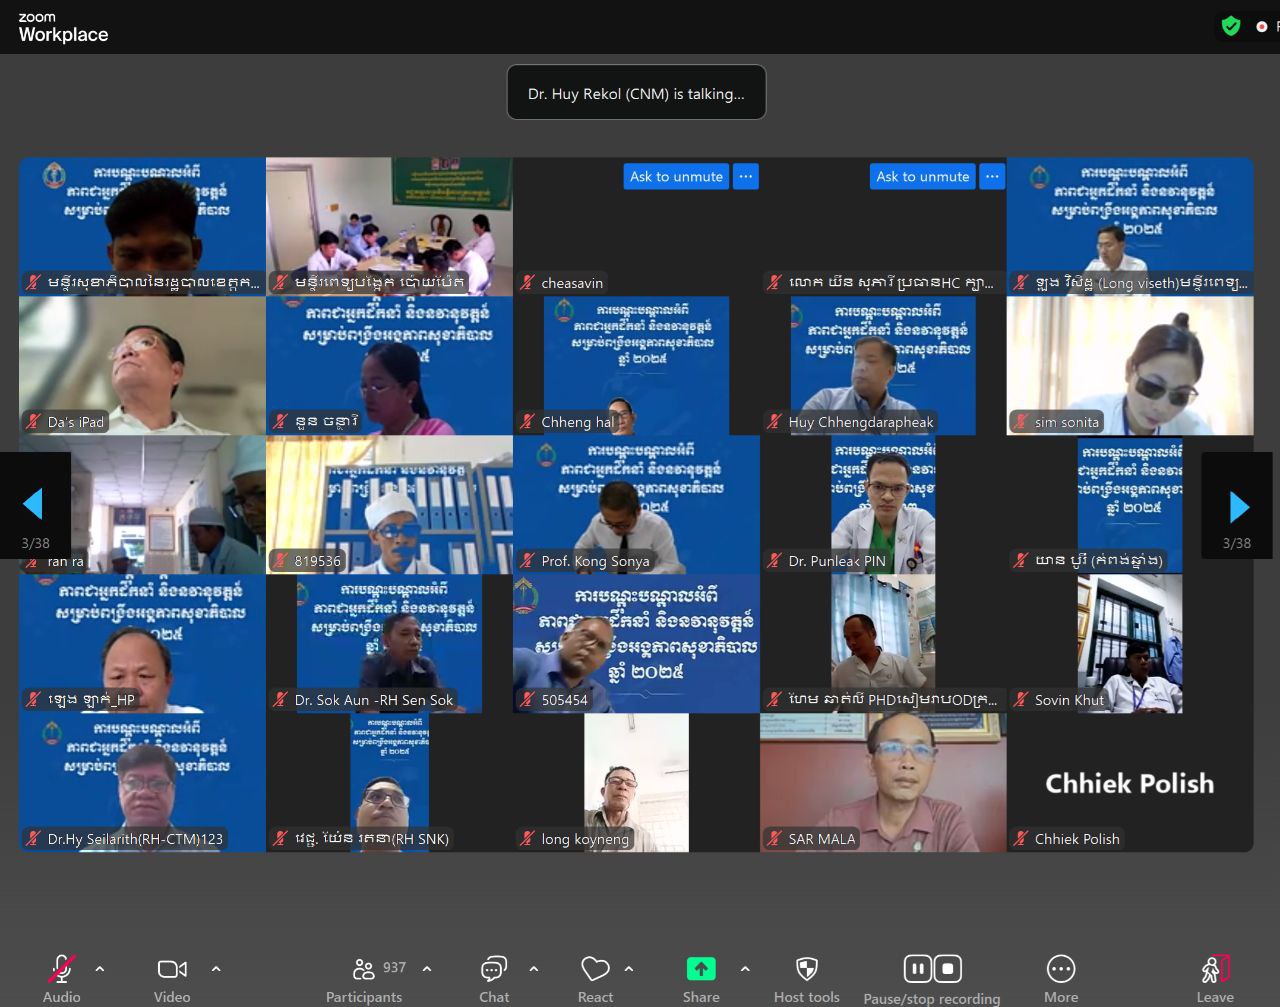The width and height of the screenshot is (1280, 1007).
Task: Click the muted mic icon for Dr. Sok Aun
Action: pyautogui.click(x=281, y=700)
